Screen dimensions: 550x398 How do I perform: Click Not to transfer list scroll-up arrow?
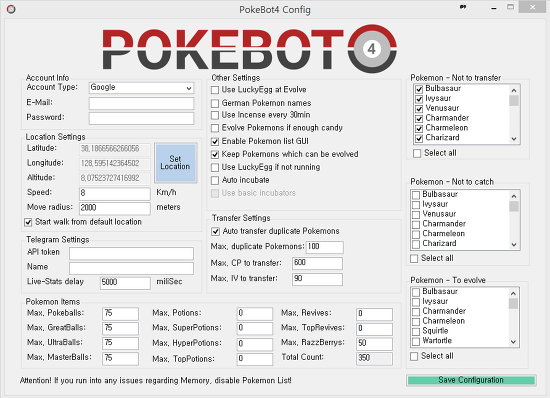(x=514, y=90)
